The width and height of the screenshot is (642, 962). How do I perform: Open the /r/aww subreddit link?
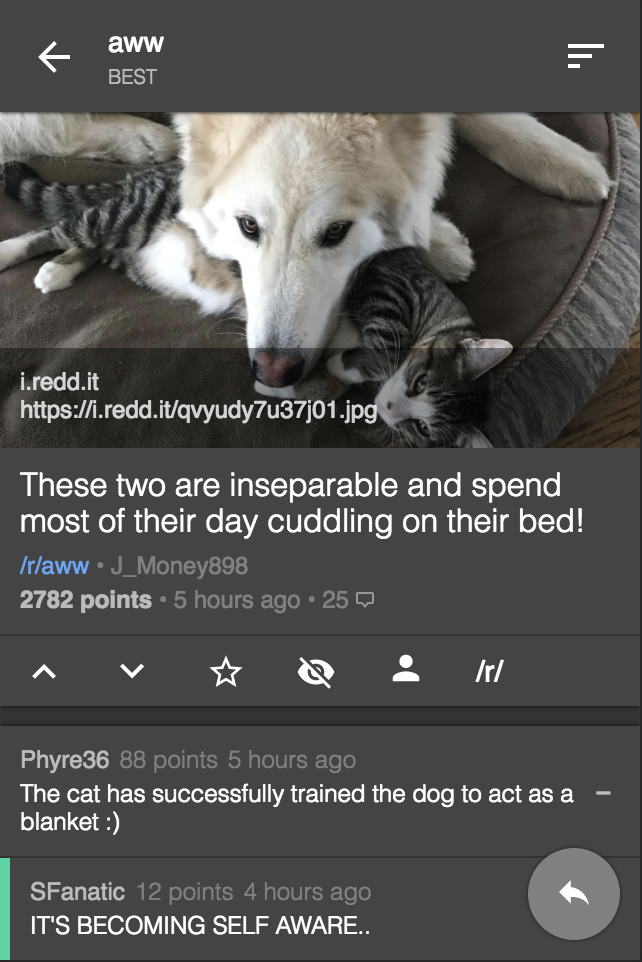point(55,565)
